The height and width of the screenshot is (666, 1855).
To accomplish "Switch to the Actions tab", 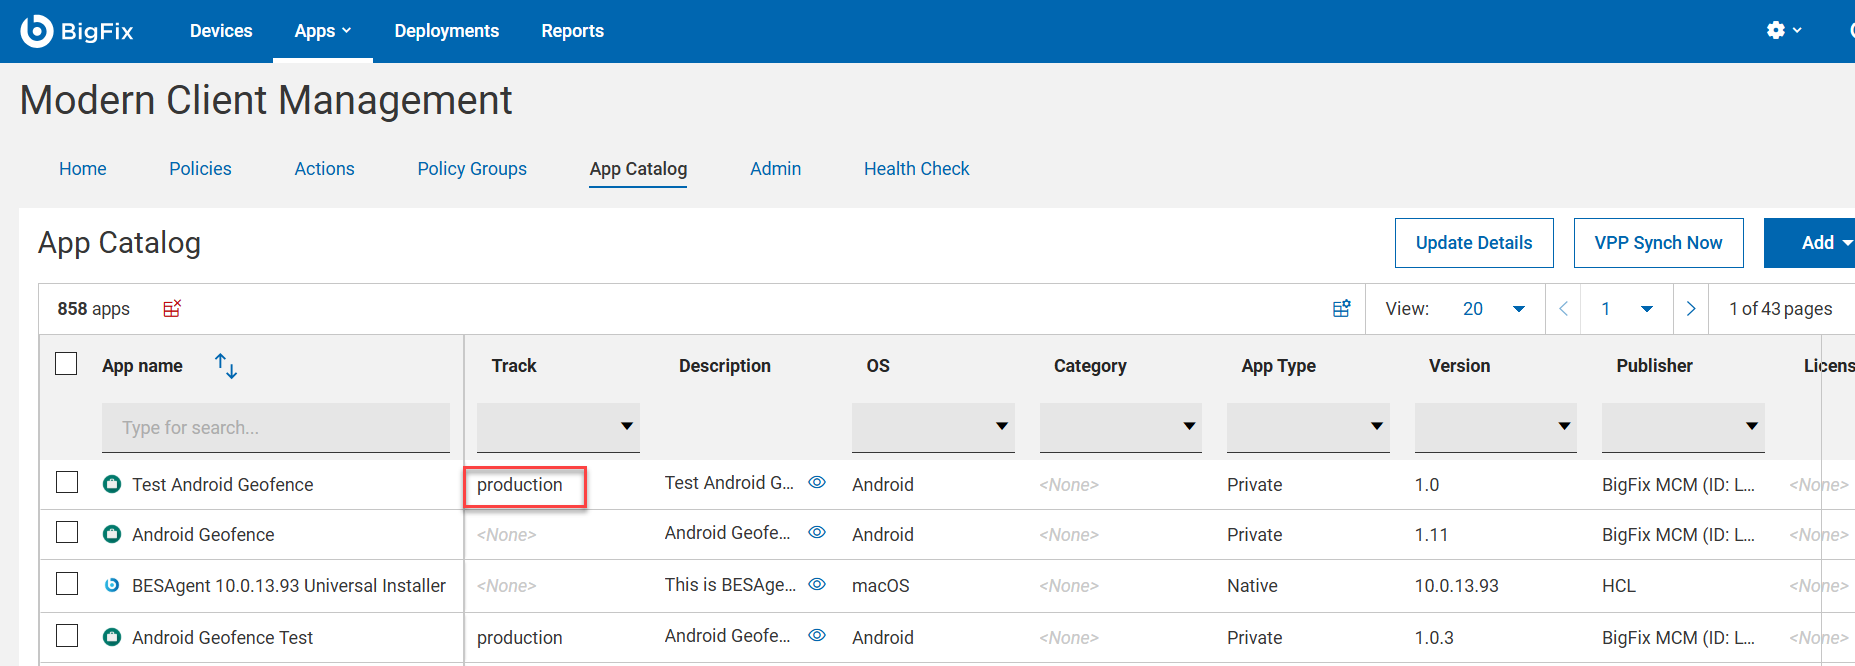I will pos(324,169).
